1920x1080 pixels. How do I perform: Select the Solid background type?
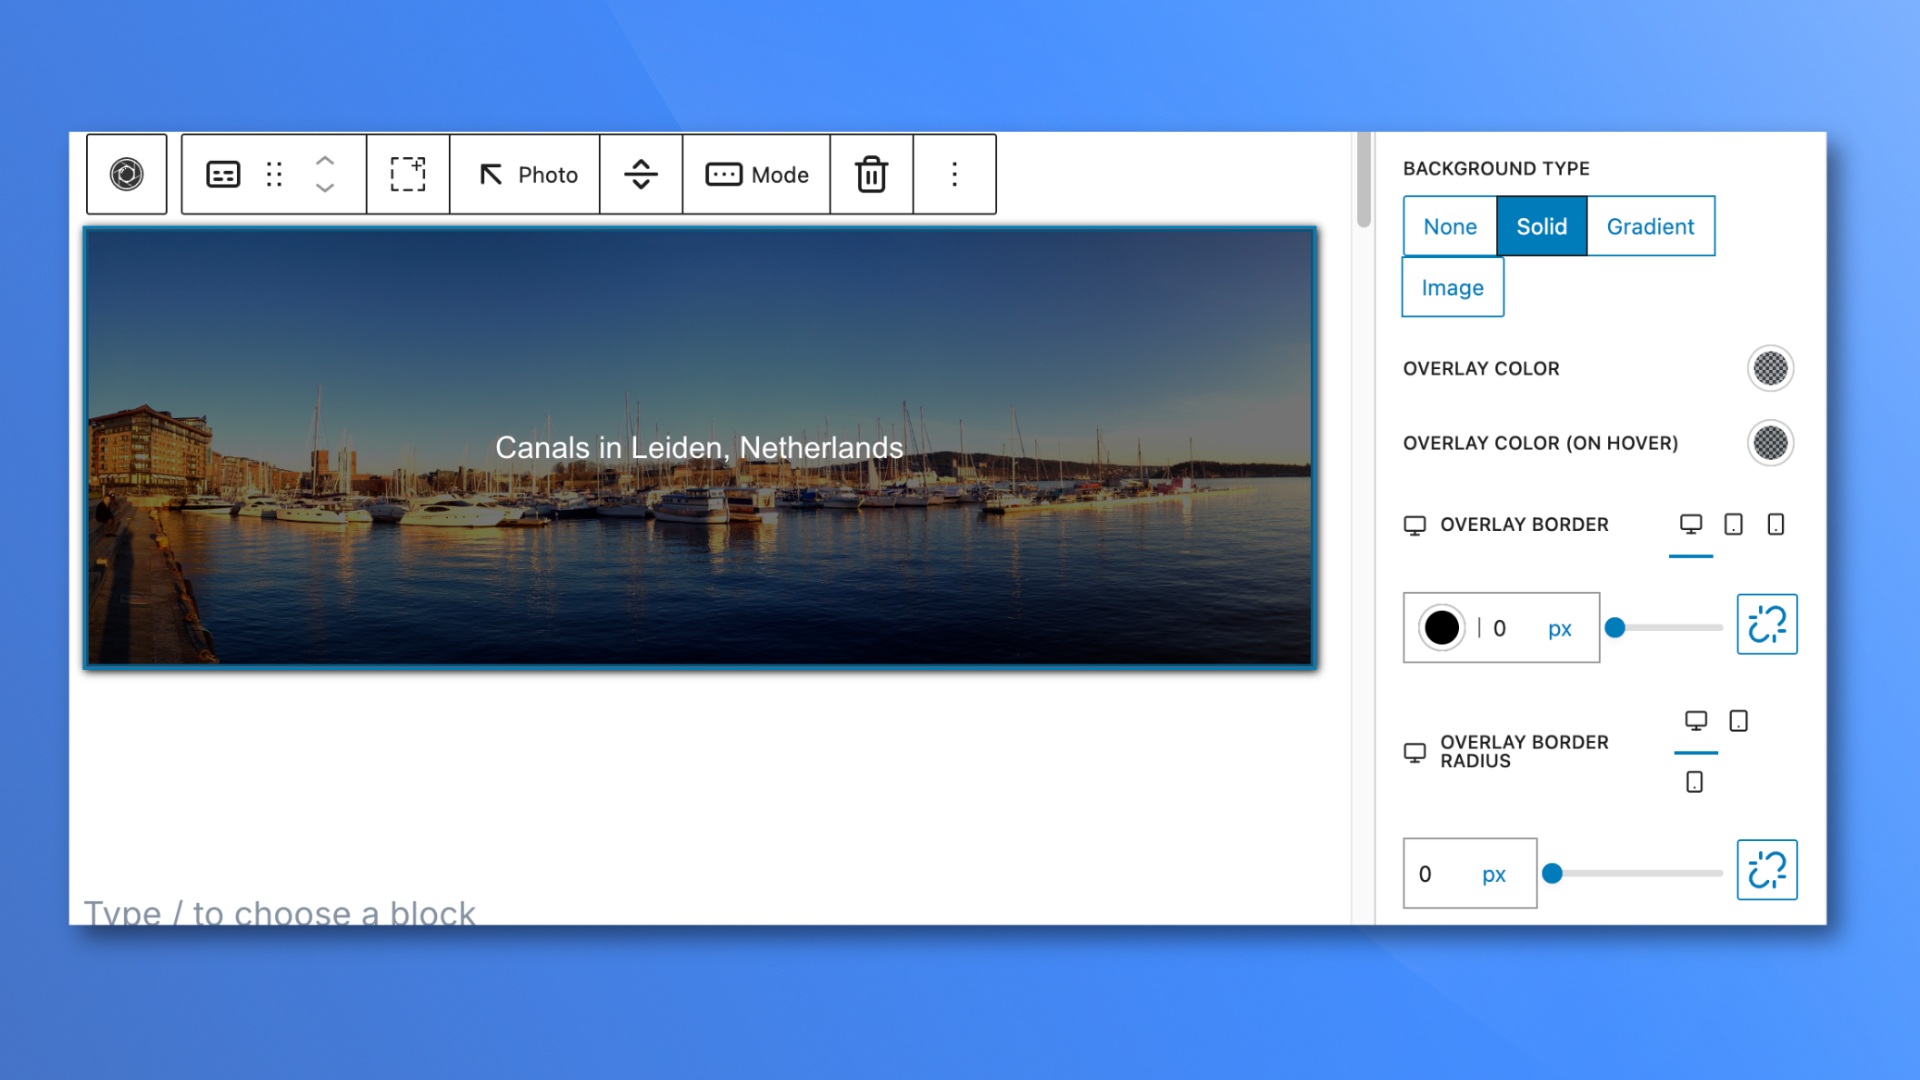point(1541,227)
